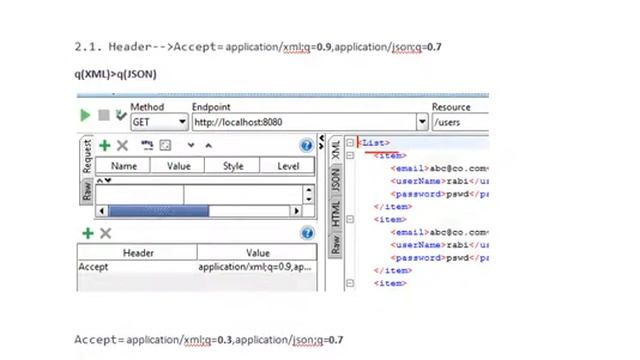Submit the request with green play button
The image size is (640, 360).
tap(85, 115)
